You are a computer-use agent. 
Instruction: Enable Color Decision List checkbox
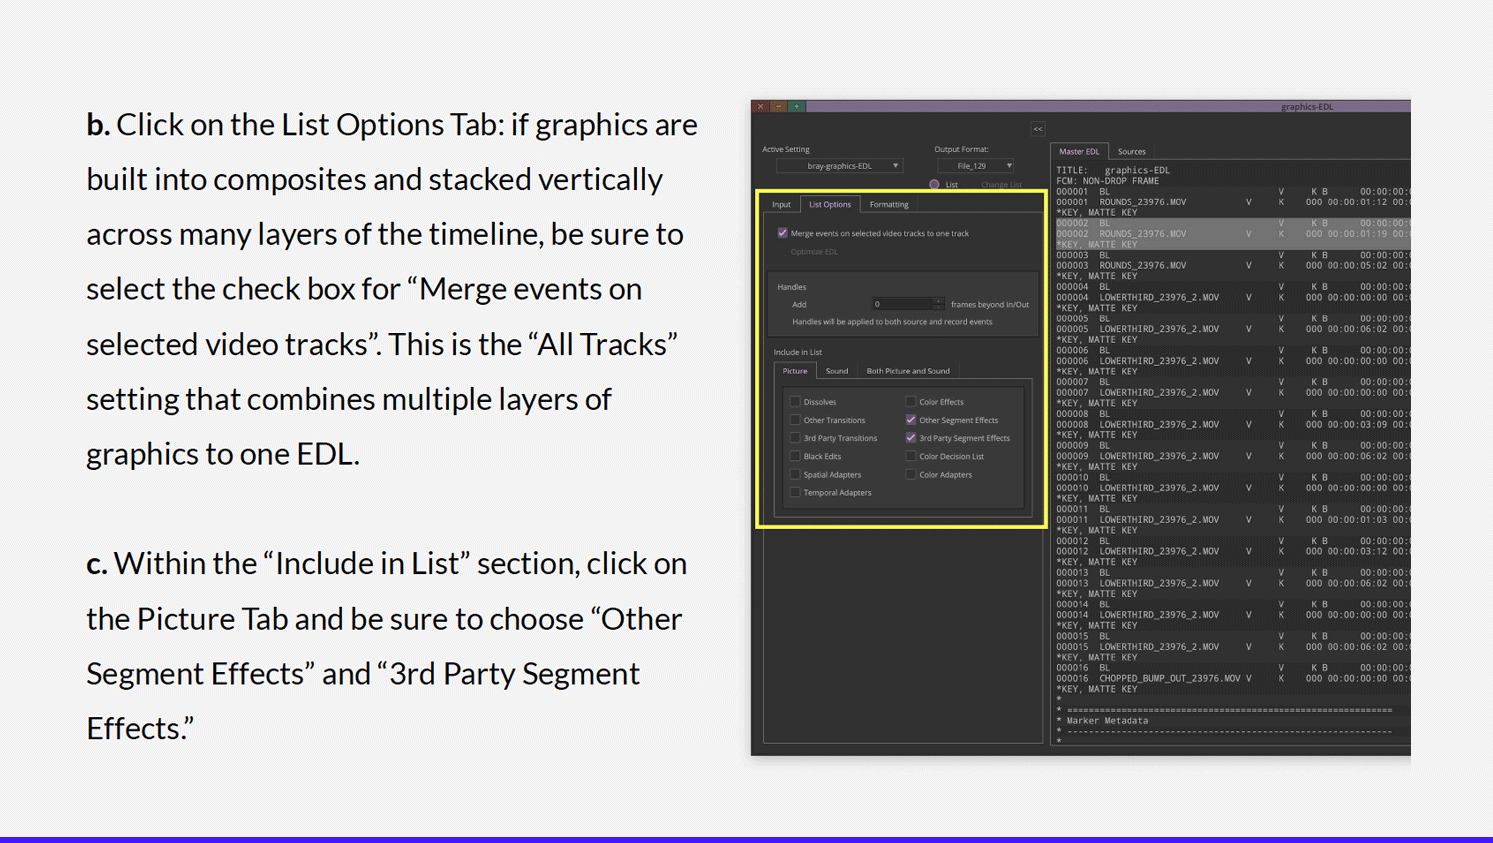(910, 456)
